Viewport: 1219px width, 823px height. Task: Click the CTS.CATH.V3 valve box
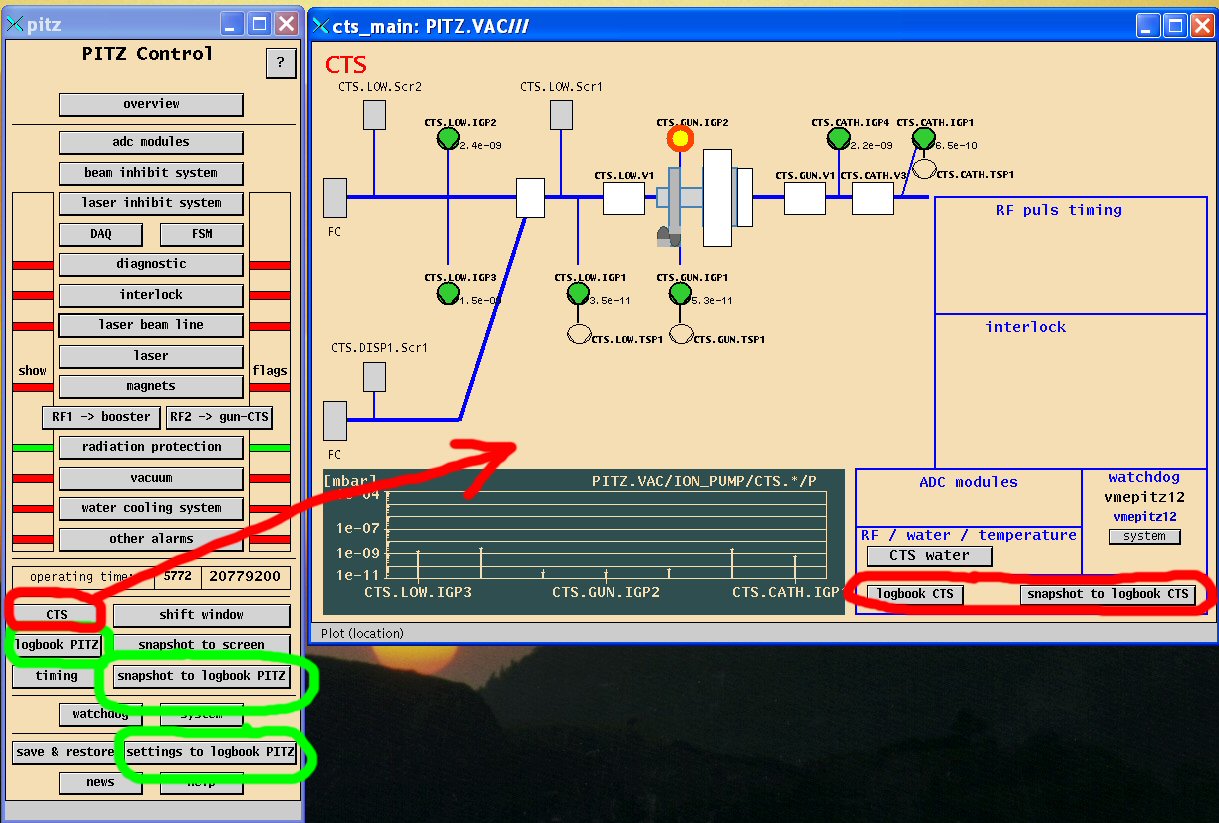pos(872,198)
